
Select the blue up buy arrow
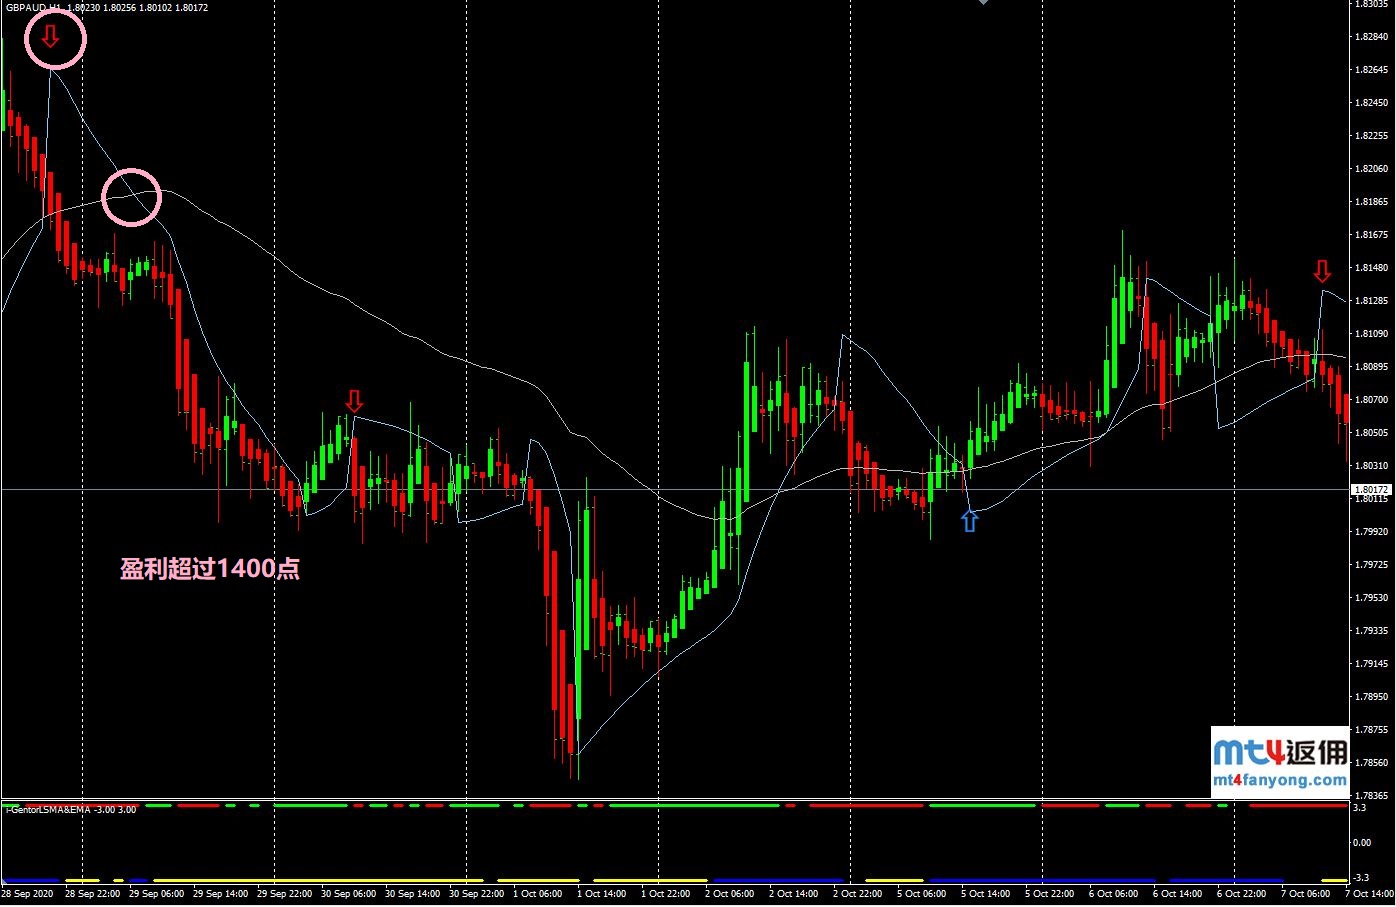[x=969, y=520]
